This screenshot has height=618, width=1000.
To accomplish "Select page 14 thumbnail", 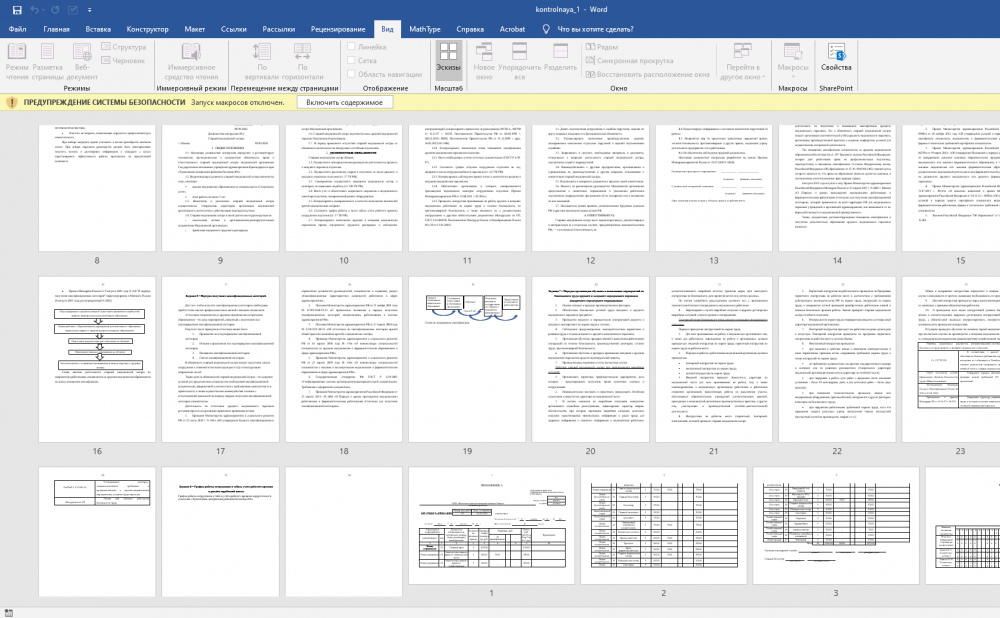I will click(837, 188).
